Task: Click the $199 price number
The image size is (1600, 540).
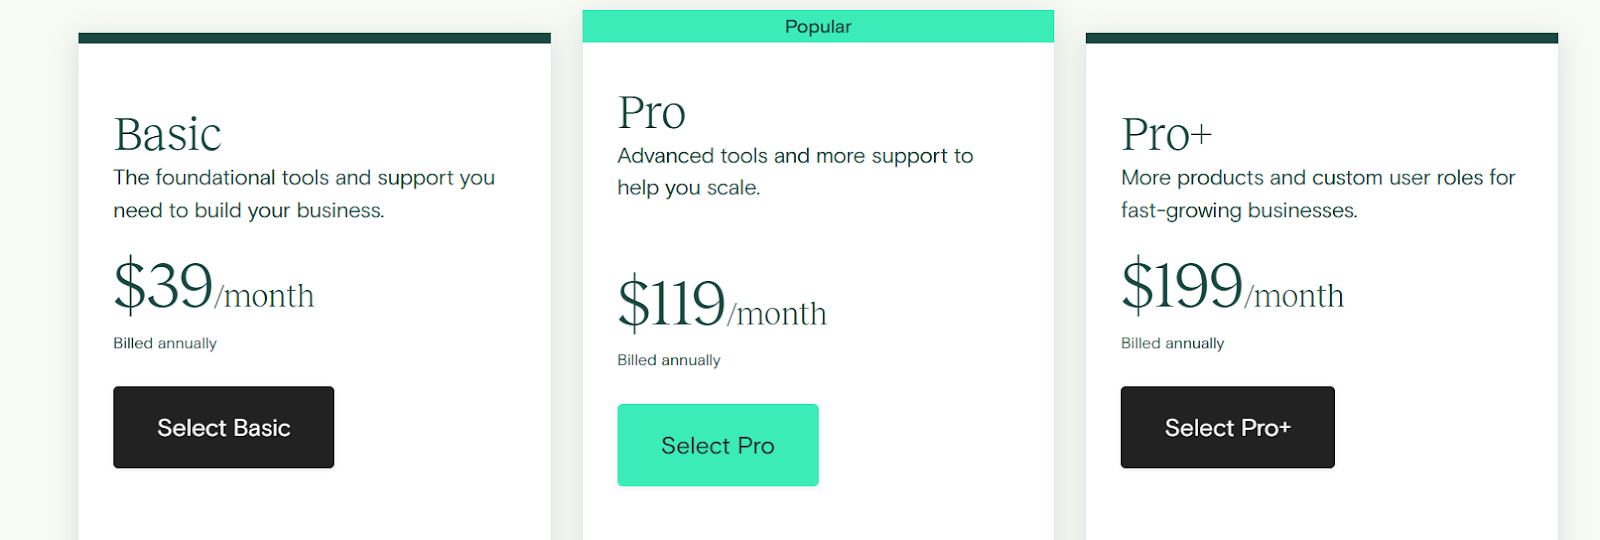Action: [x=1181, y=286]
